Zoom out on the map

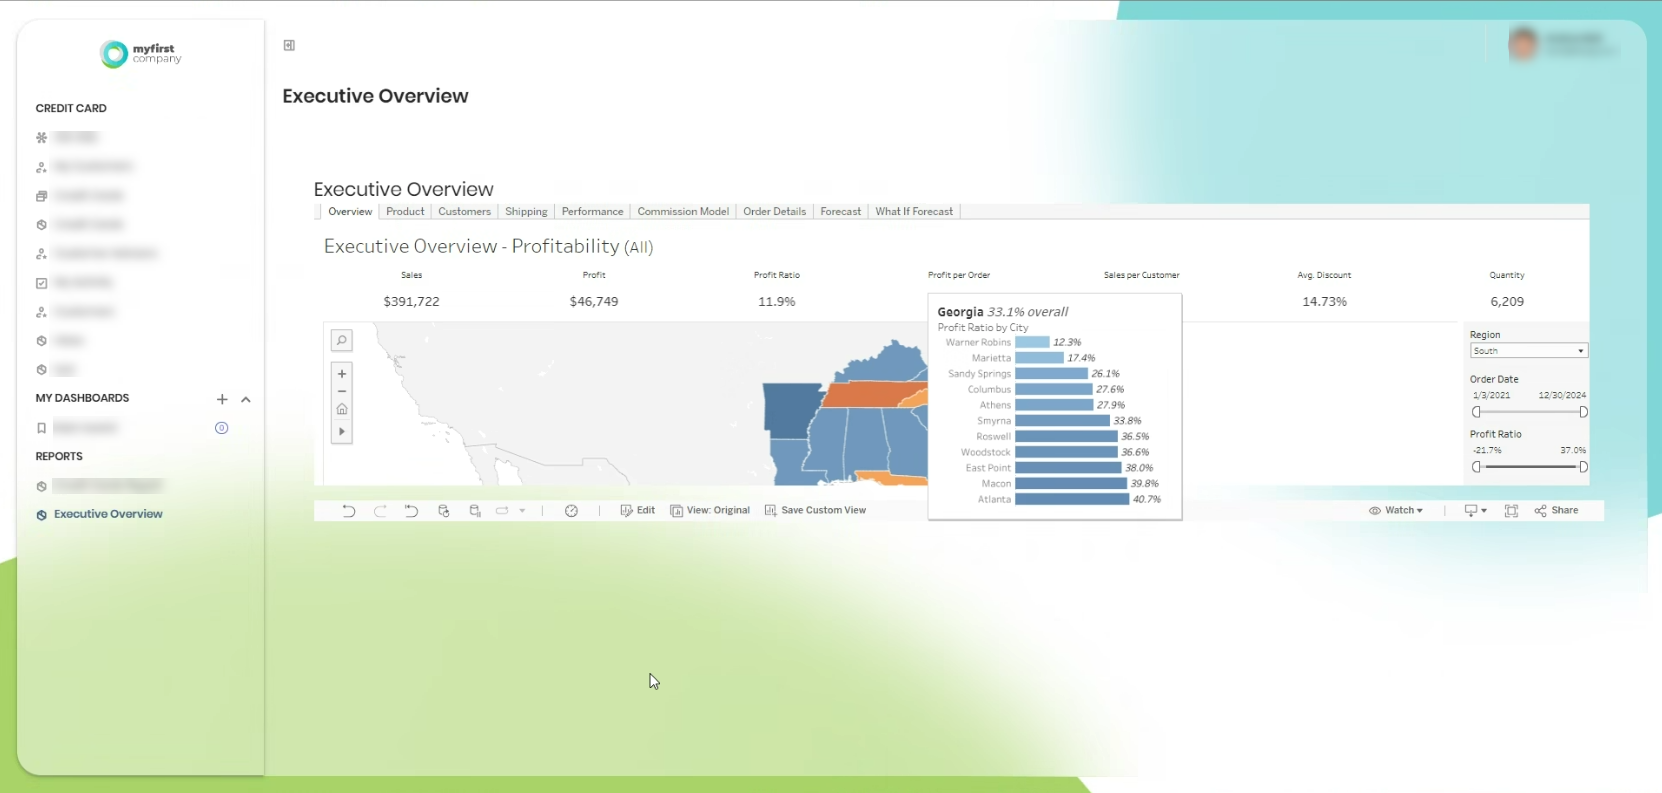point(342,391)
